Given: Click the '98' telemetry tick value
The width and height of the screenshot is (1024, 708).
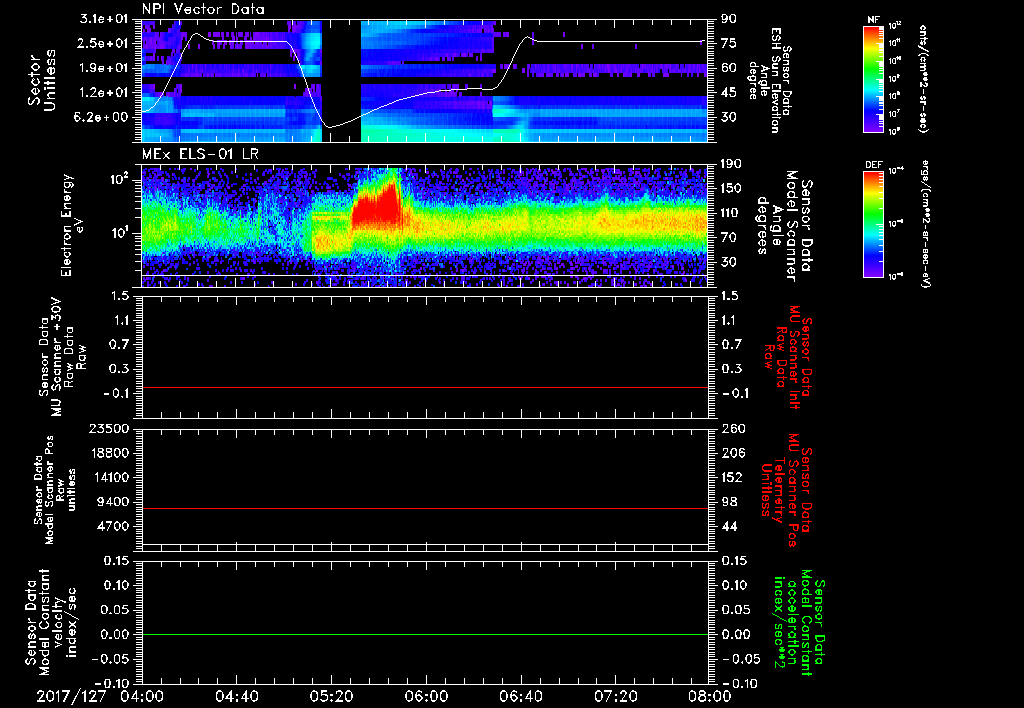Looking at the screenshot, I should pos(729,502).
